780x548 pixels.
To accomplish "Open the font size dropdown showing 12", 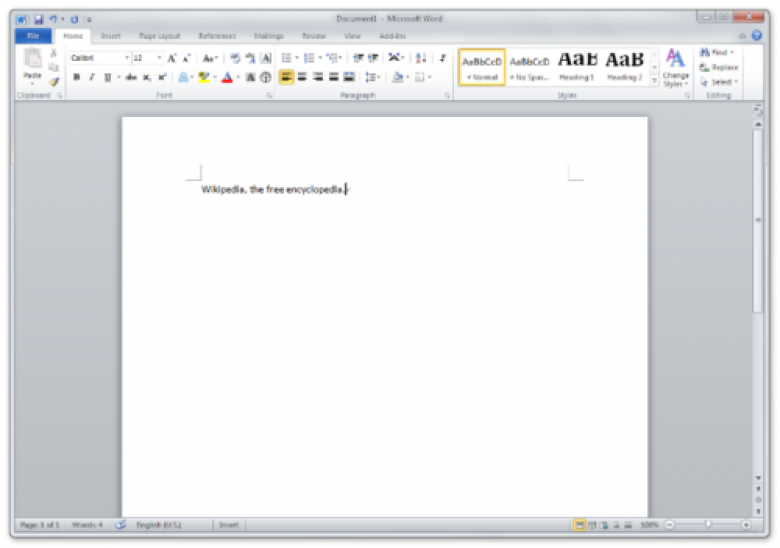I will (159, 58).
